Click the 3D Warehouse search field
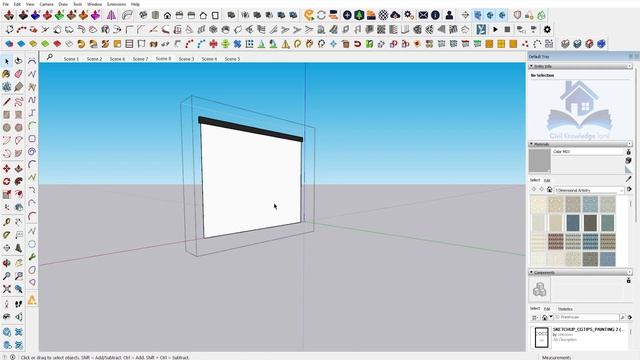Screen dimensions: 640x360 [586, 317]
